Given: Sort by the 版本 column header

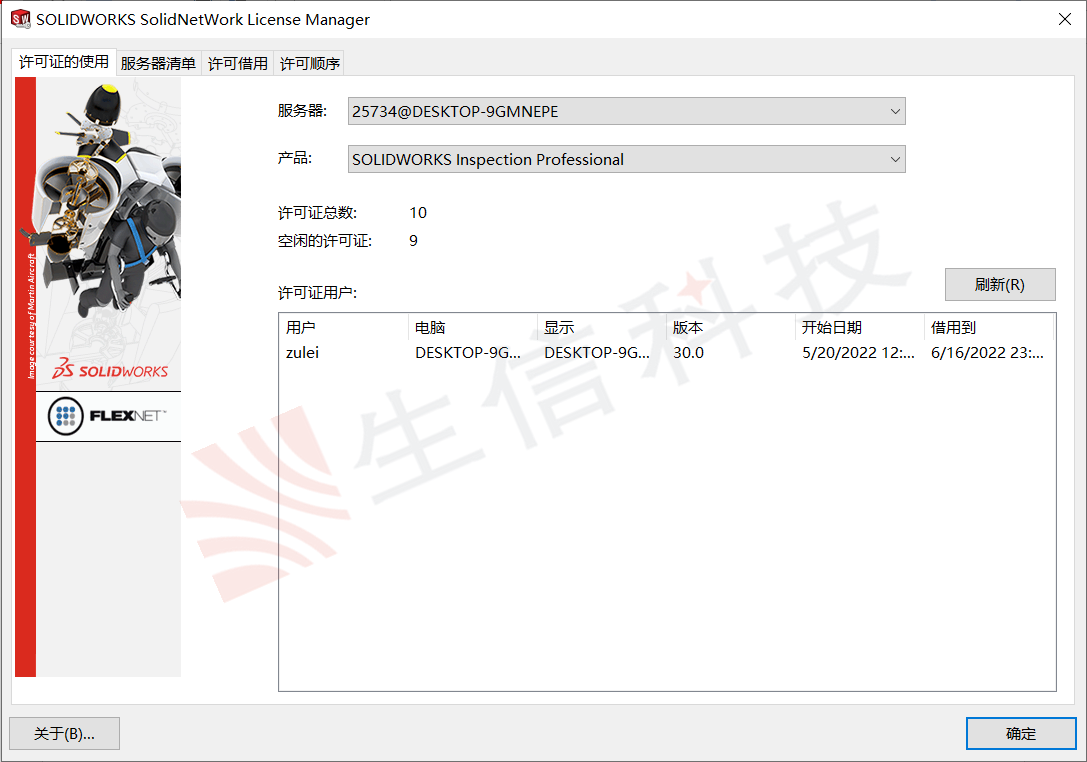Looking at the screenshot, I should click(731, 327).
